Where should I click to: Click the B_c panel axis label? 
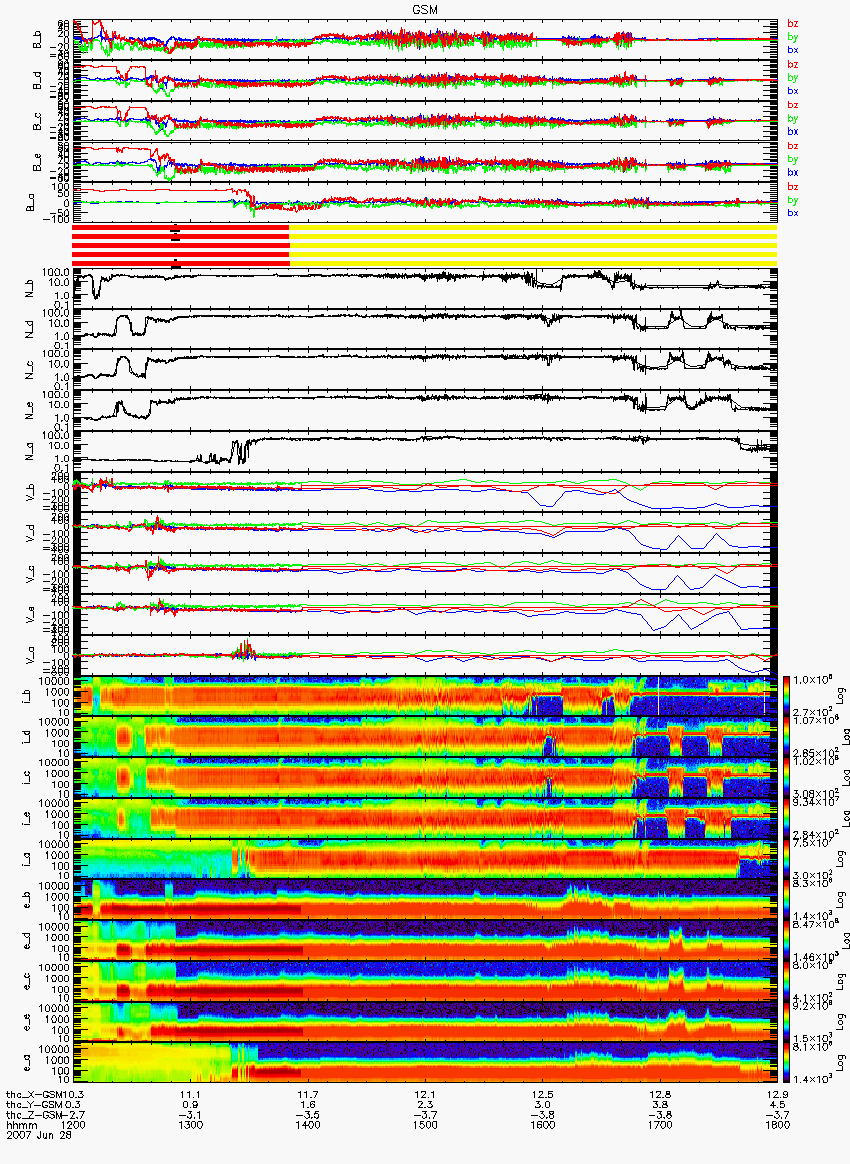37,121
